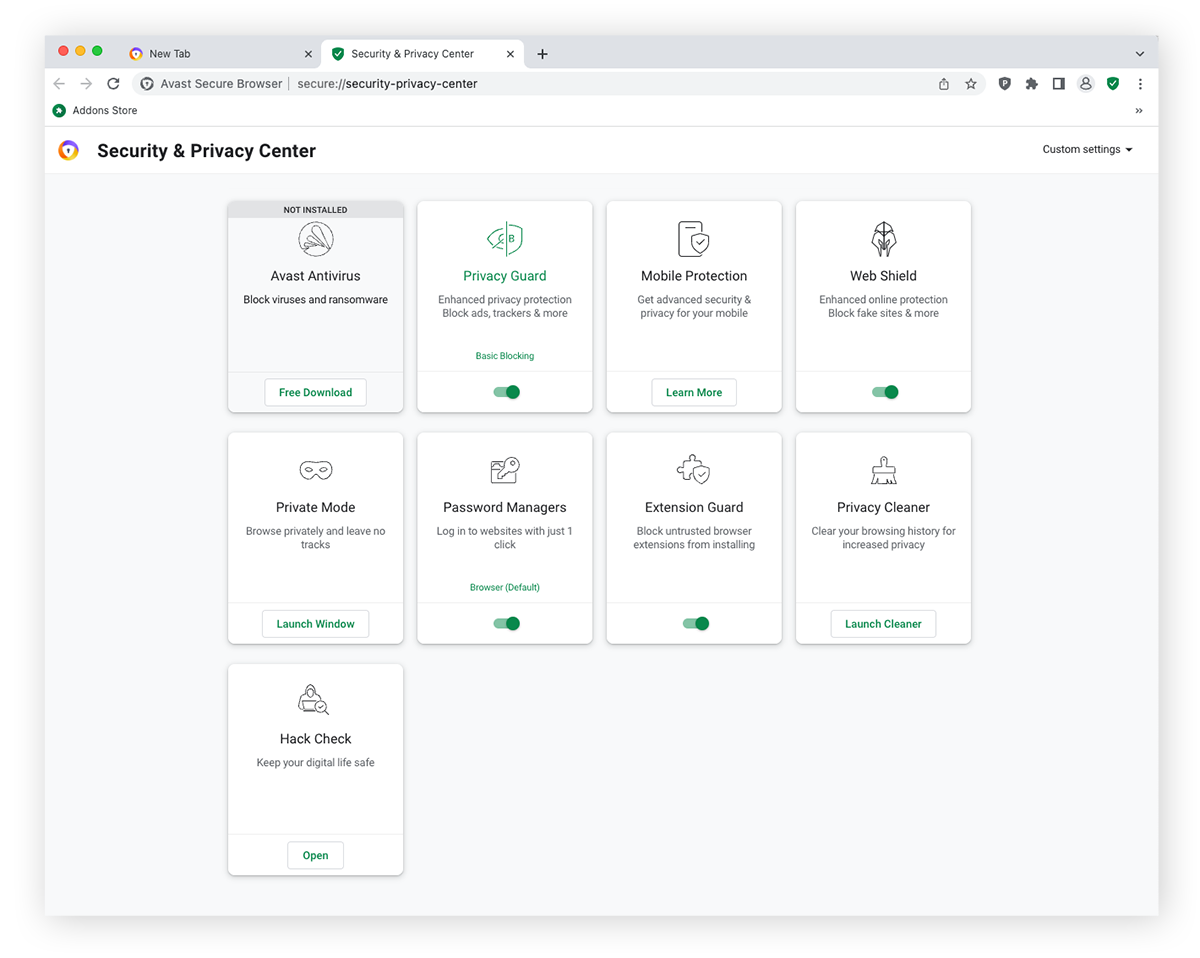Click the Extension Guard puzzle icon

694,470
